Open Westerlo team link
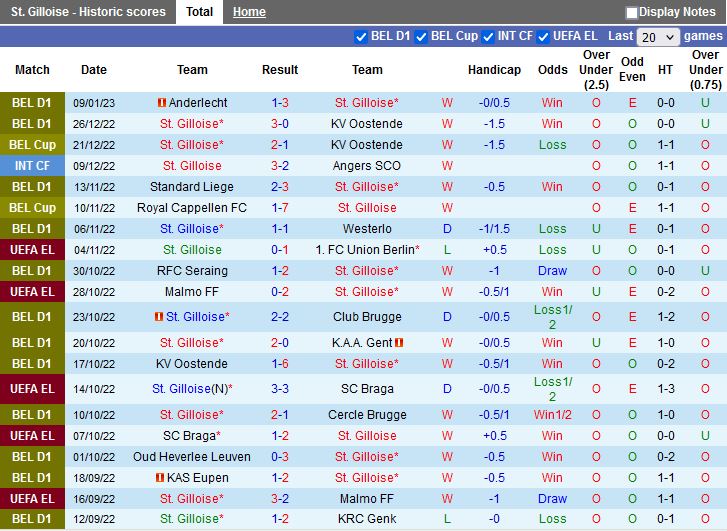Viewport: 727px width, 531px height. pyautogui.click(x=367, y=229)
